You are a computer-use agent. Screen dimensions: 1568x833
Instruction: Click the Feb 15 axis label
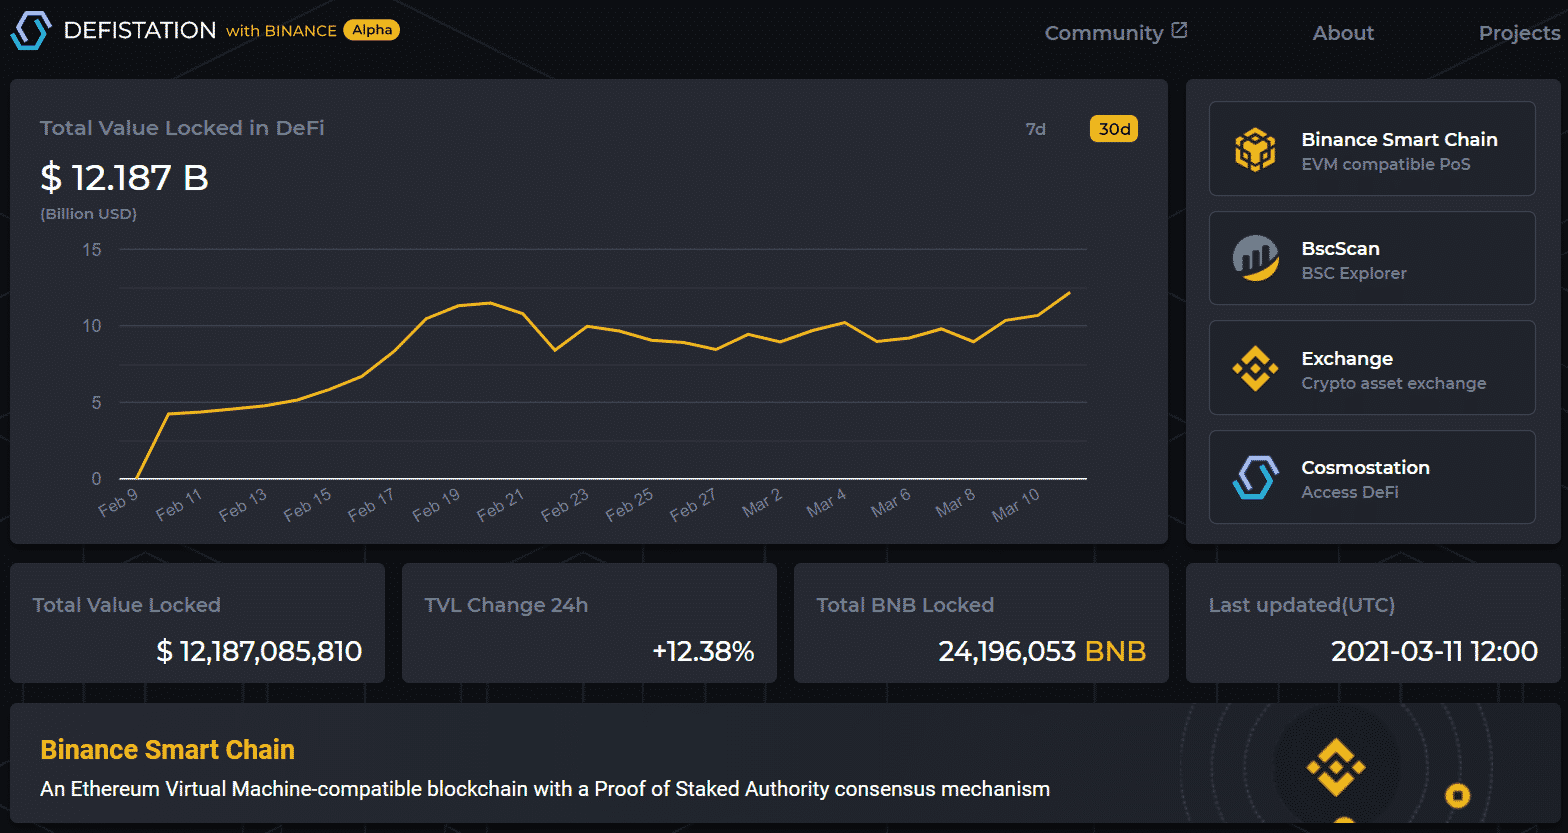tap(307, 506)
